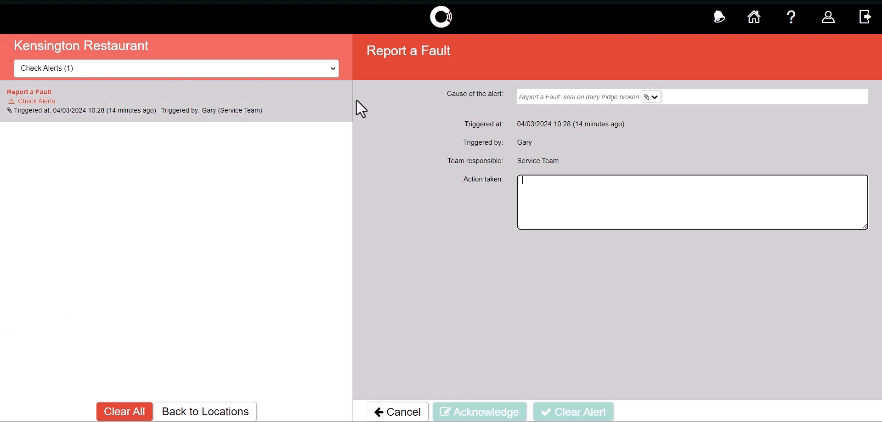Click the paperclip icon beside Triggered at

coord(10,110)
